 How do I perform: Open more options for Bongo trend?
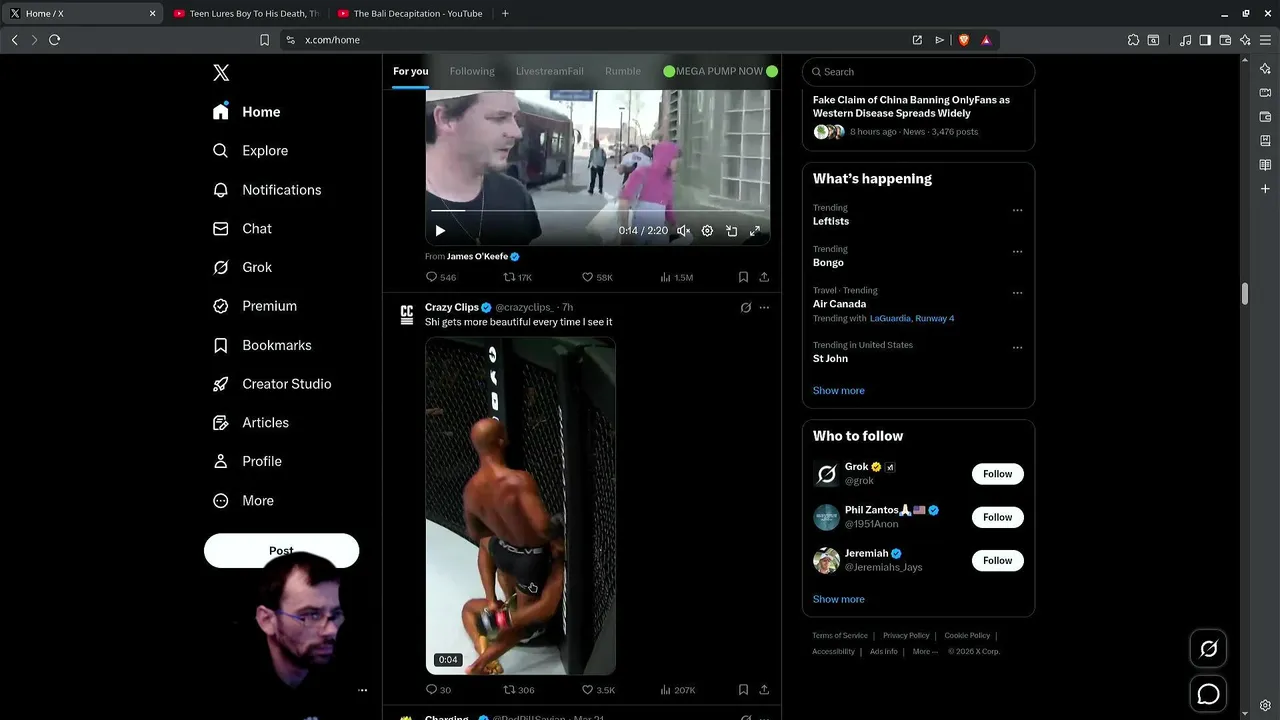click(x=1017, y=251)
